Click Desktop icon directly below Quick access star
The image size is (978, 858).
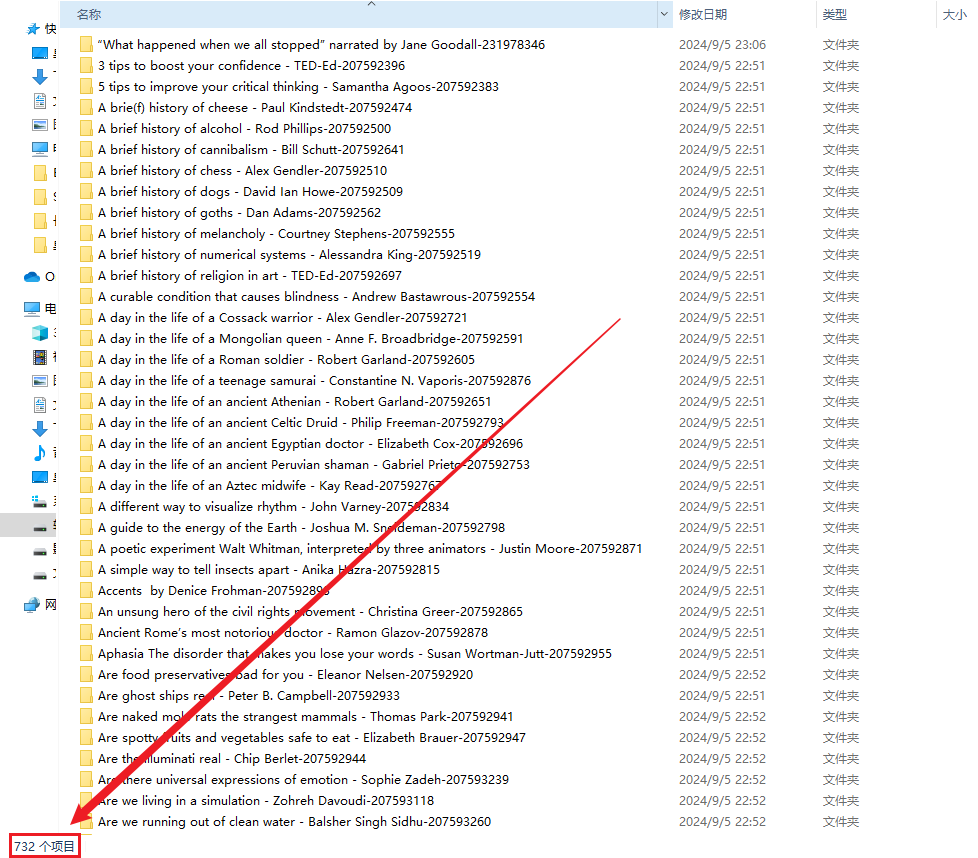tap(40, 53)
